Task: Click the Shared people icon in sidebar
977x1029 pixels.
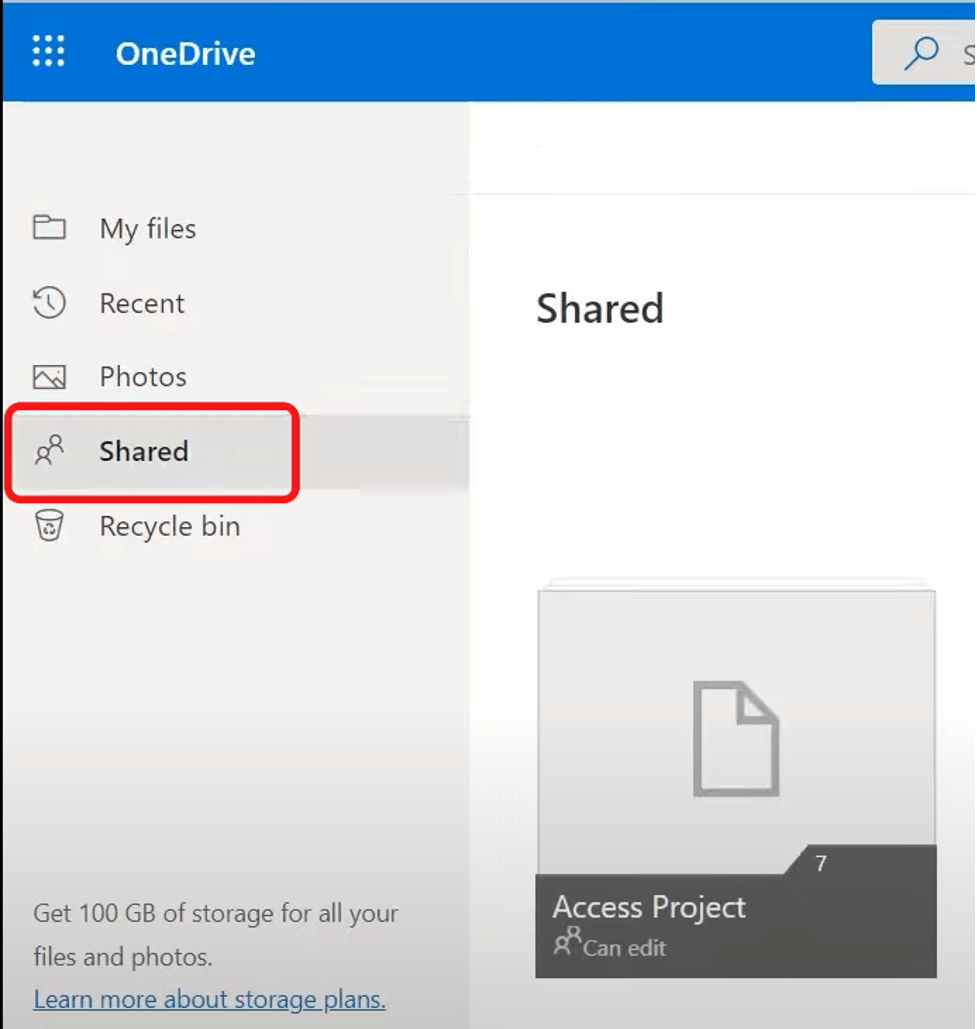Action: (49, 451)
